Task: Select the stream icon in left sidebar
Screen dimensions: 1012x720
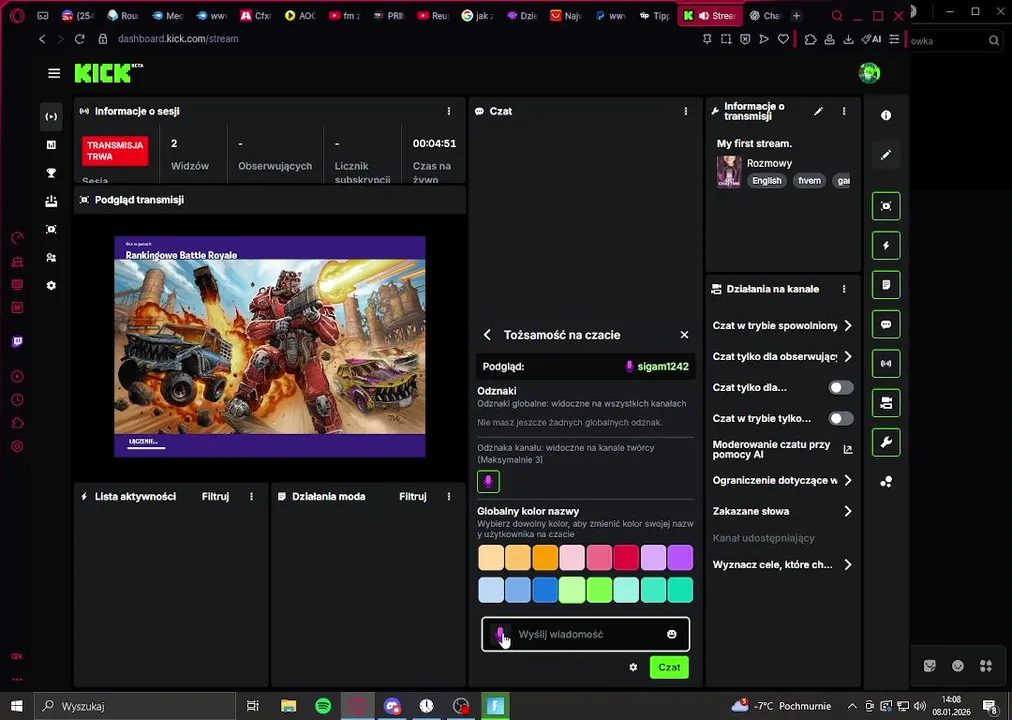Action: [x=51, y=117]
